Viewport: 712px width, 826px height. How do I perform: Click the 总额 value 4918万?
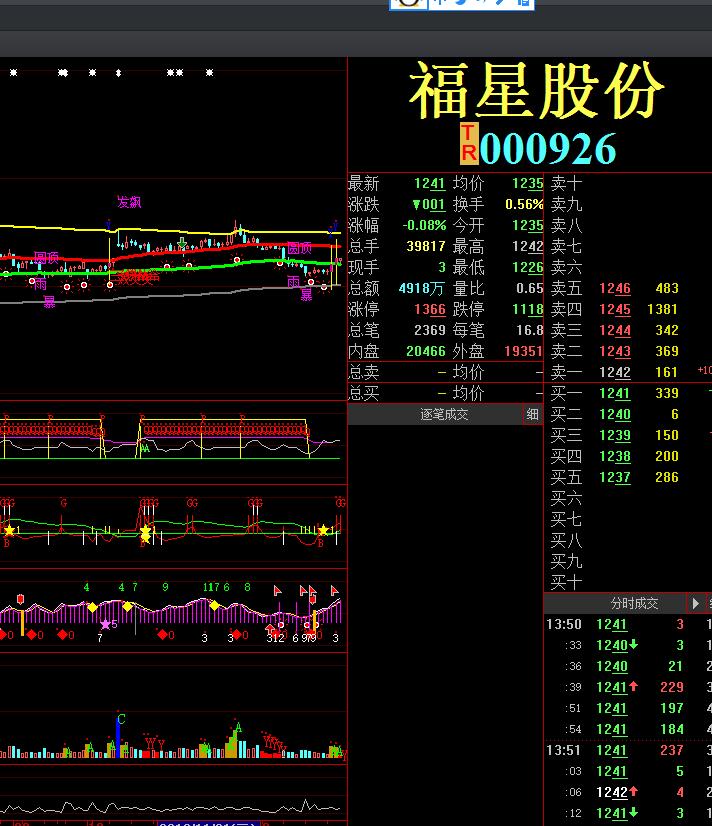tap(422, 288)
